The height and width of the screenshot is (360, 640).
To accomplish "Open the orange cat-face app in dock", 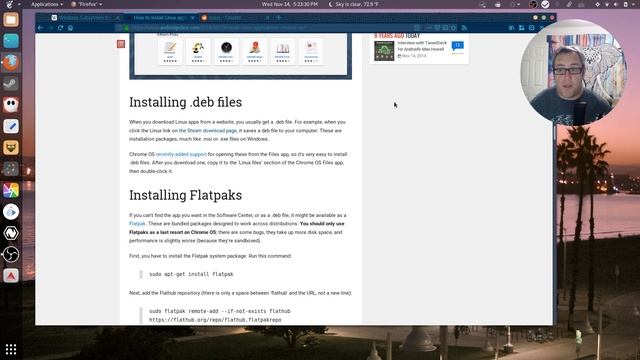I will click(11, 147).
